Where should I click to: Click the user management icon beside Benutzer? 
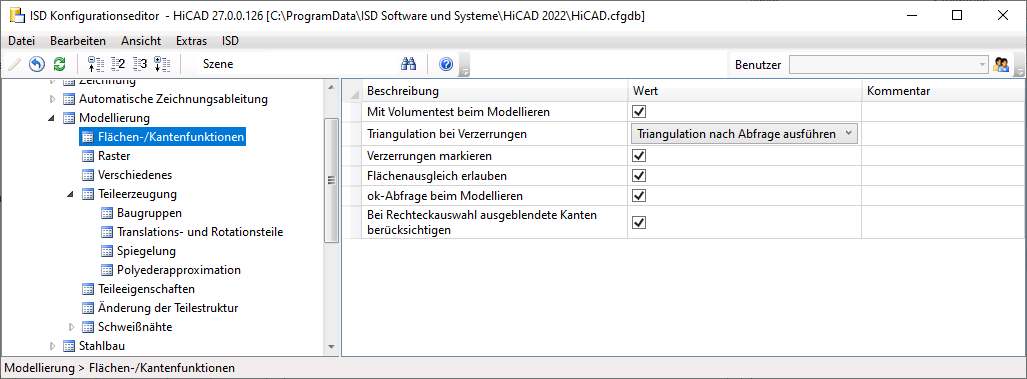point(1001,64)
